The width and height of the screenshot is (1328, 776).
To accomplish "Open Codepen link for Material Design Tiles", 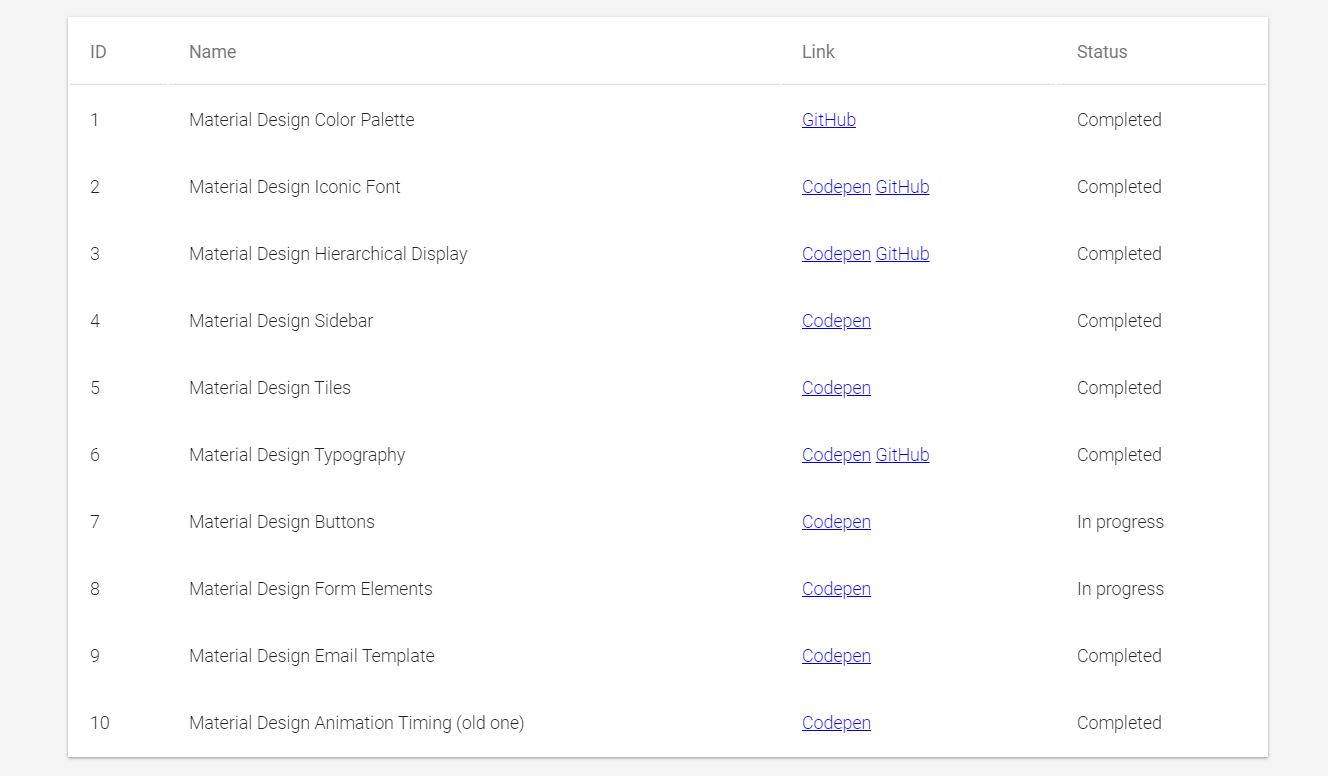I will (836, 388).
